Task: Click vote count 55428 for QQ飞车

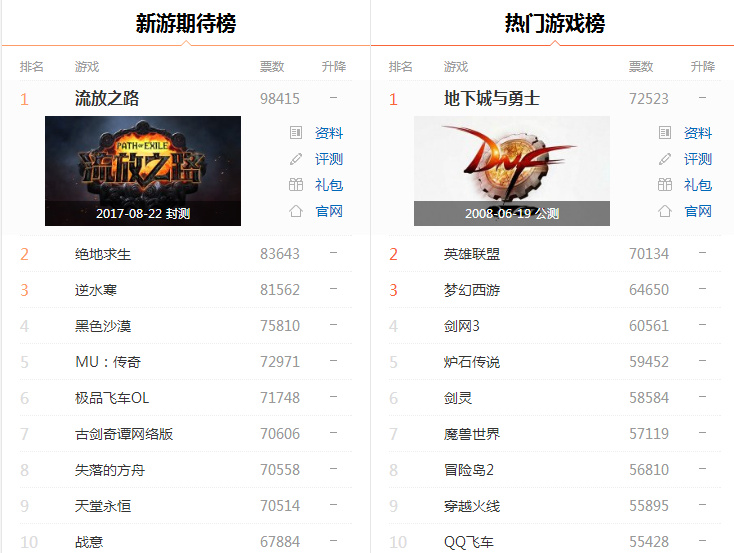Action: coord(649,542)
